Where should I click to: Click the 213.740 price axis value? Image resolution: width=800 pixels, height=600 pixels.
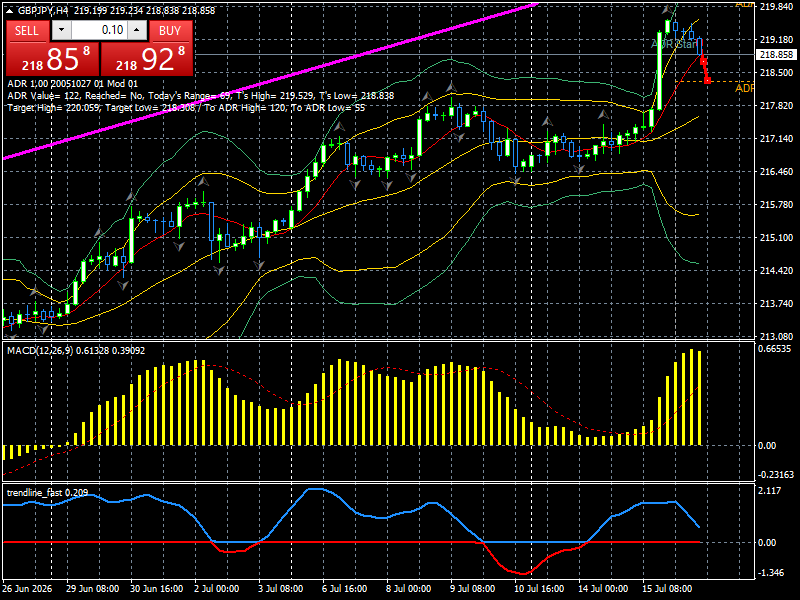[x=777, y=304]
